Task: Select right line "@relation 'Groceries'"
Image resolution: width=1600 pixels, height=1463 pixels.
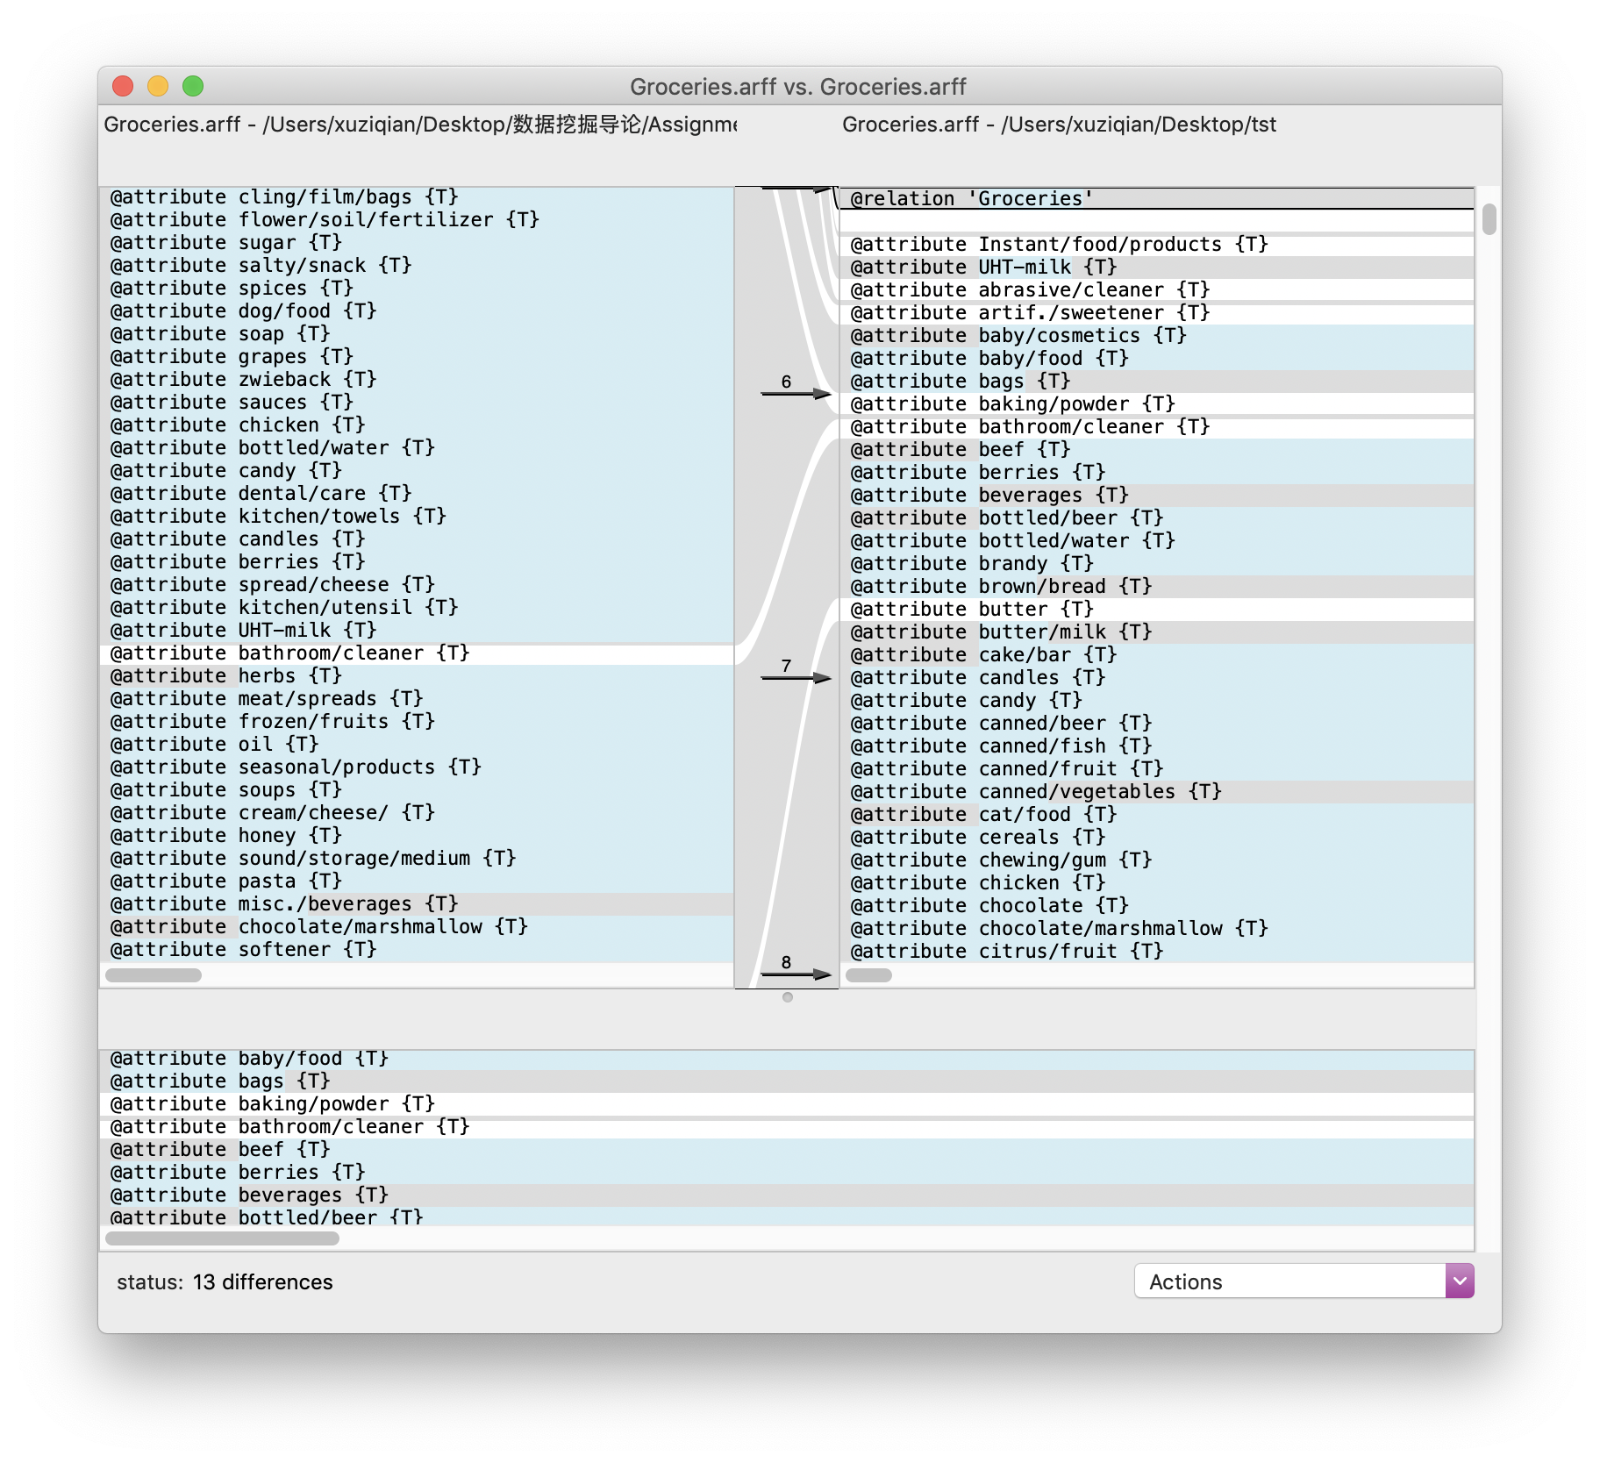Action: (1157, 199)
